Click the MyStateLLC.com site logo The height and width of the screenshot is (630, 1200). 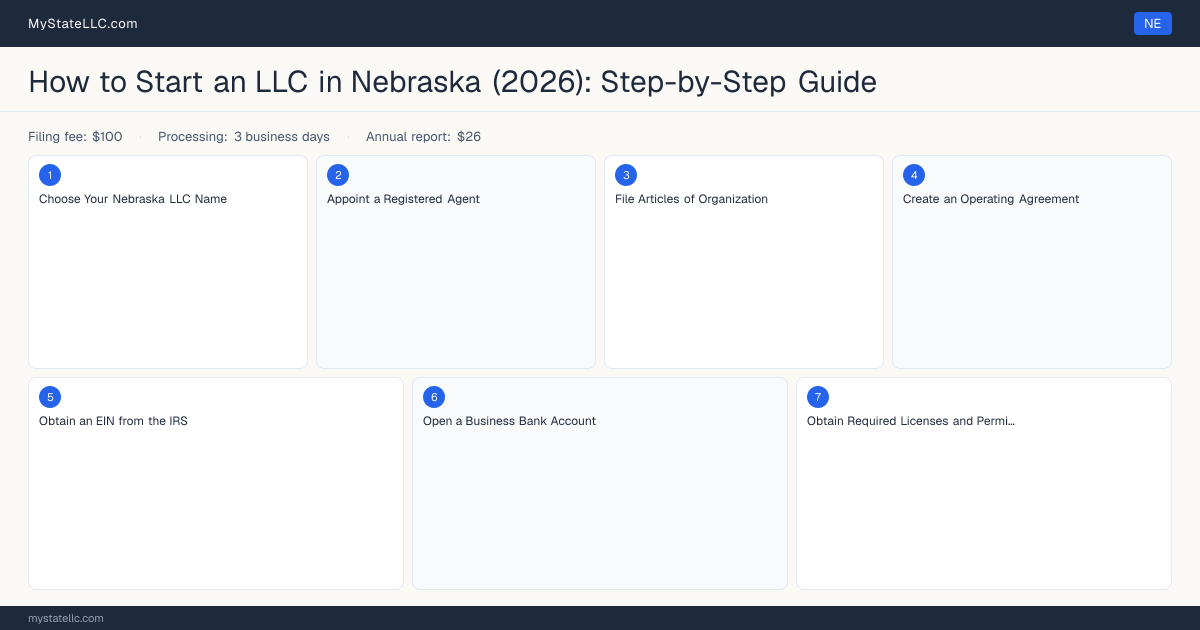83,23
